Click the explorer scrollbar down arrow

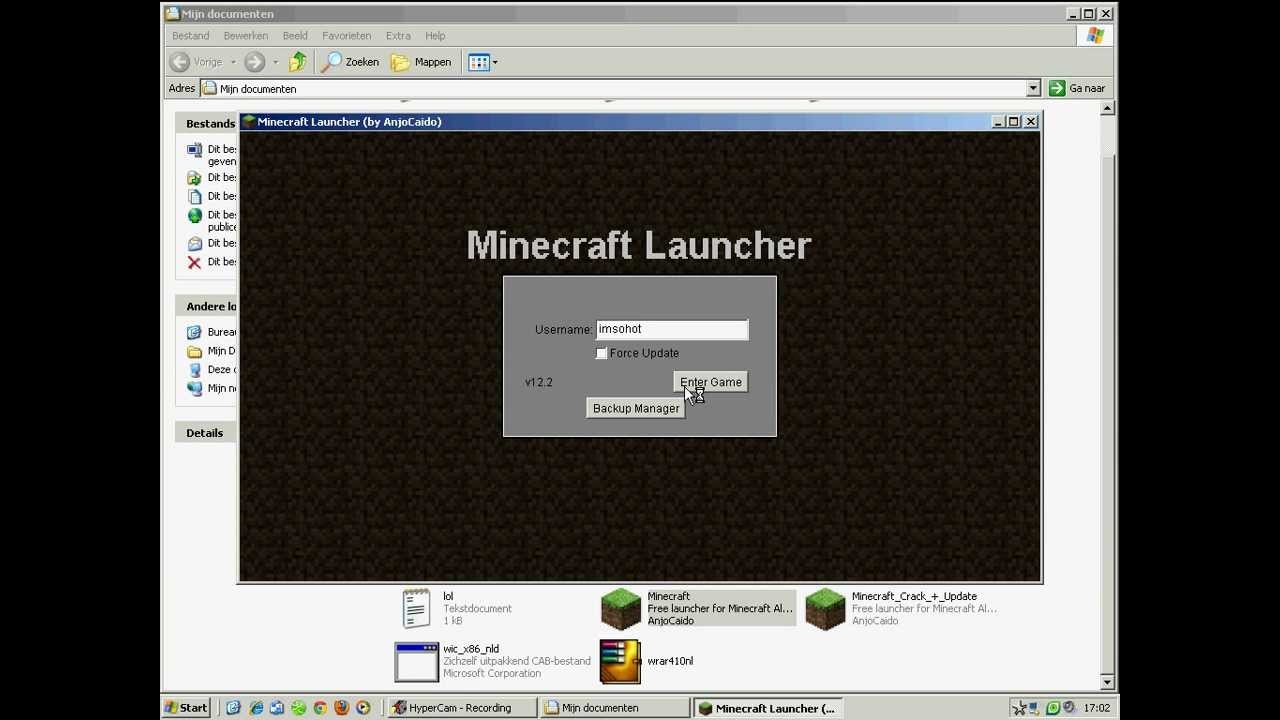coord(1107,683)
